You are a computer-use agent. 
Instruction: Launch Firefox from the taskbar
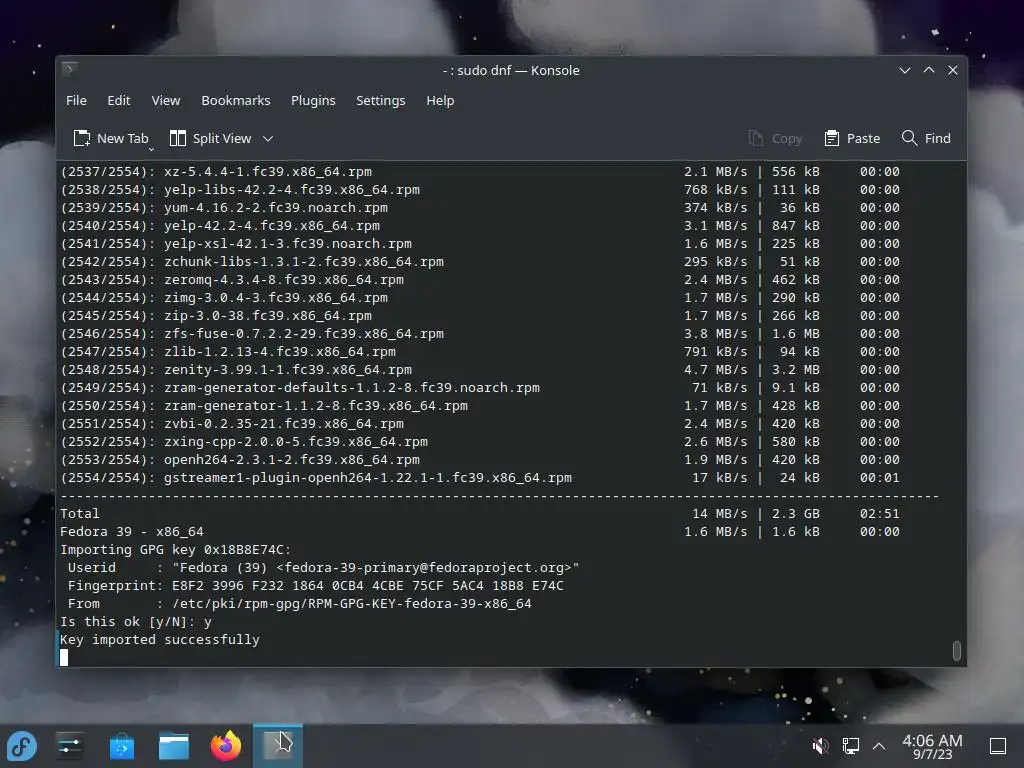click(x=226, y=746)
